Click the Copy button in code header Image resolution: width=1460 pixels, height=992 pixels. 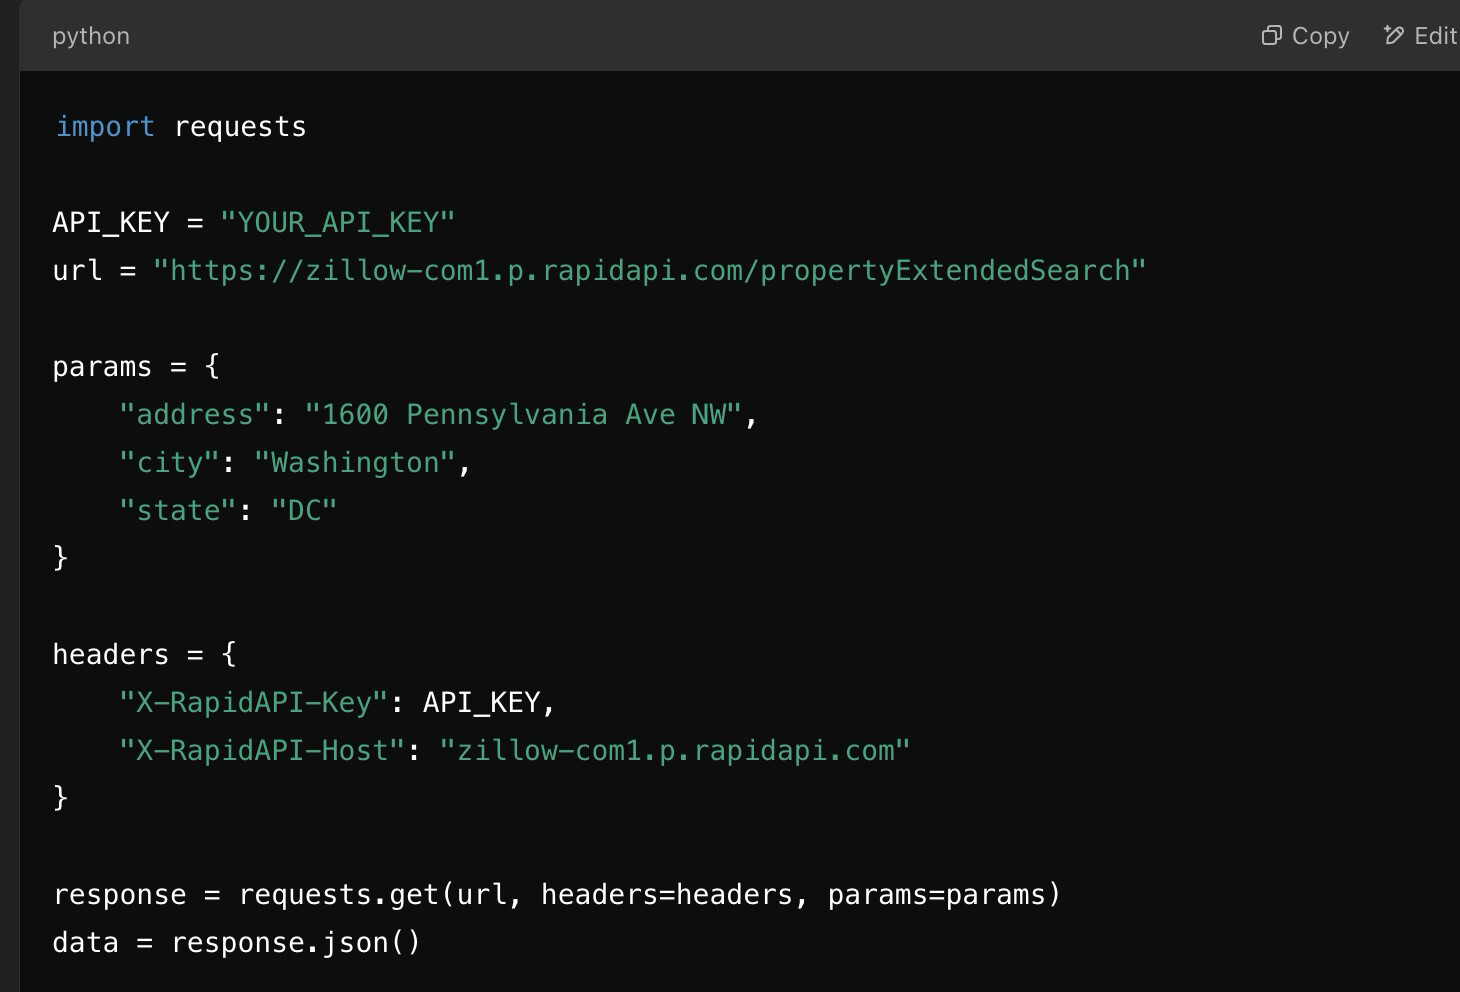coord(1305,36)
